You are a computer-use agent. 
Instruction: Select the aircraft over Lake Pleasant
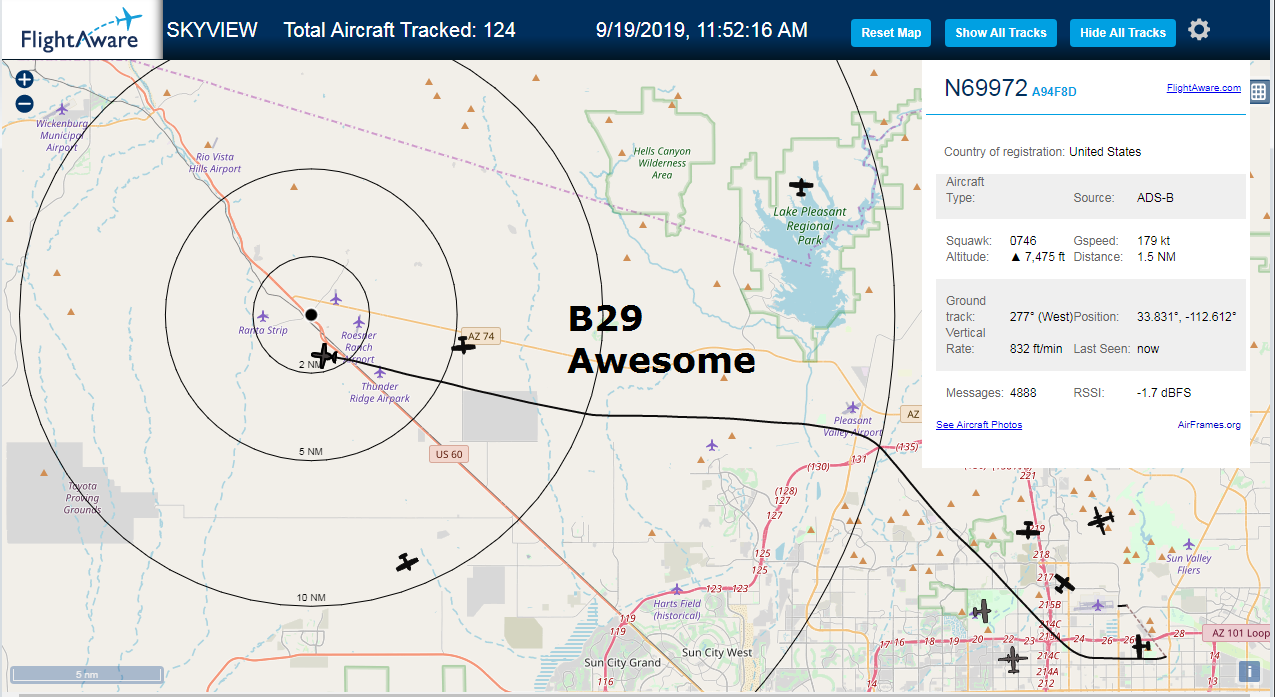[x=801, y=186]
